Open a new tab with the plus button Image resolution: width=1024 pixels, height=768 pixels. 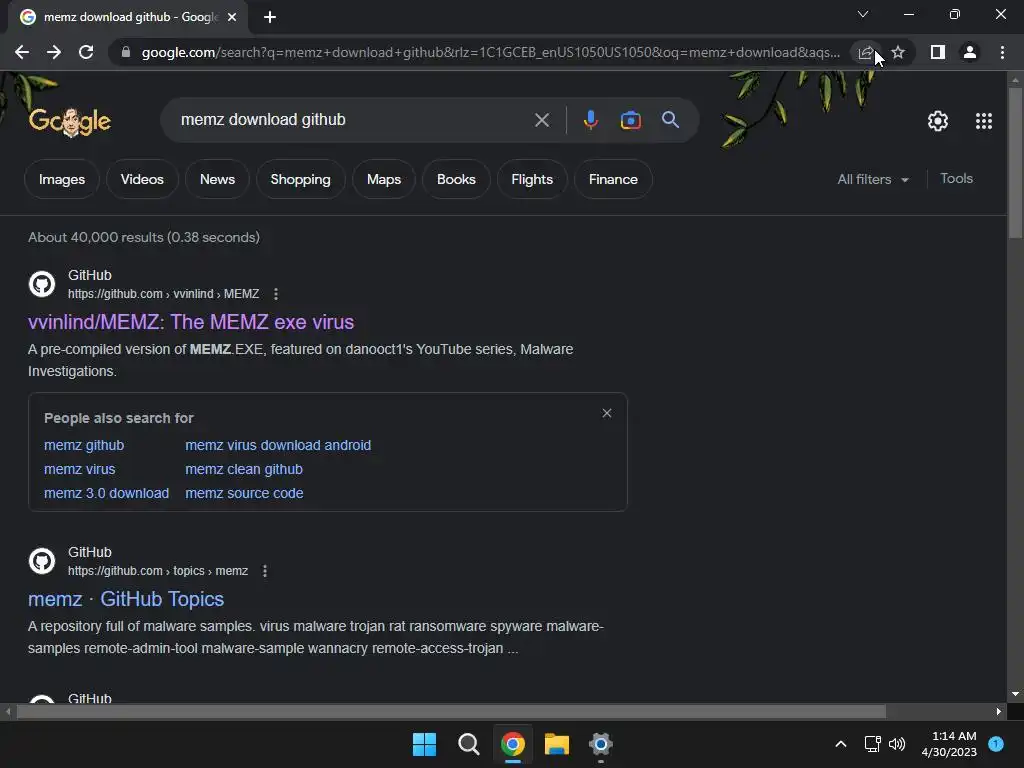(x=270, y=17)
